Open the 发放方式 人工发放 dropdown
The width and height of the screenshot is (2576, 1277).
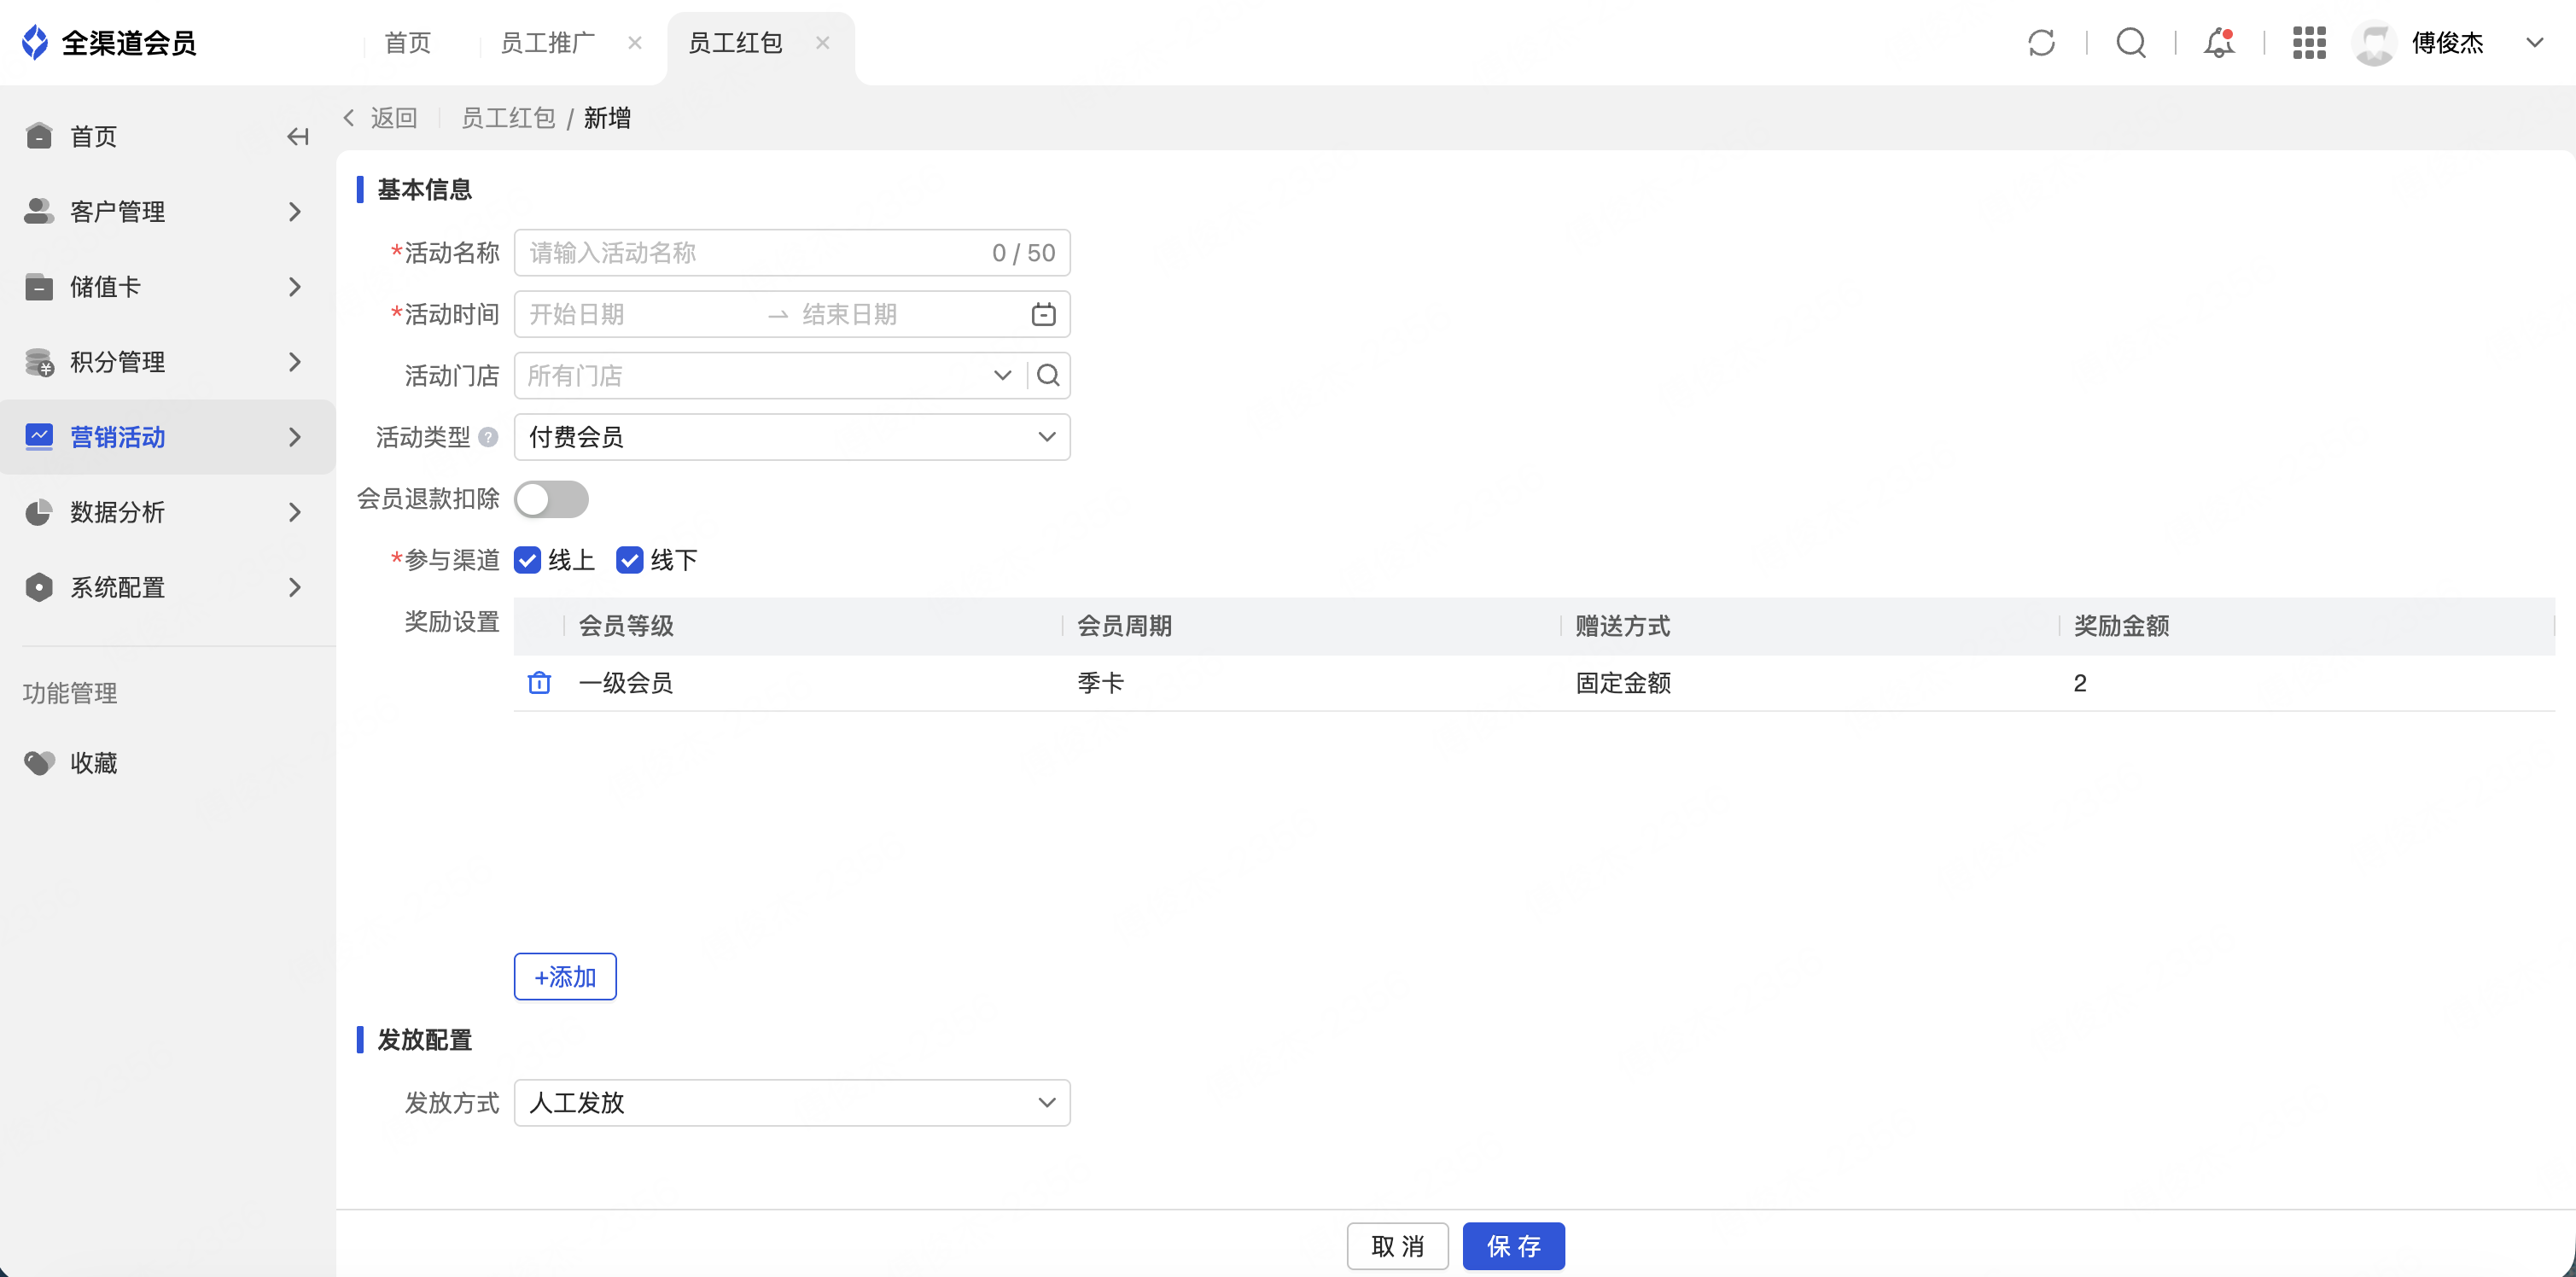pyautogui.click(x=791, y=1103)
